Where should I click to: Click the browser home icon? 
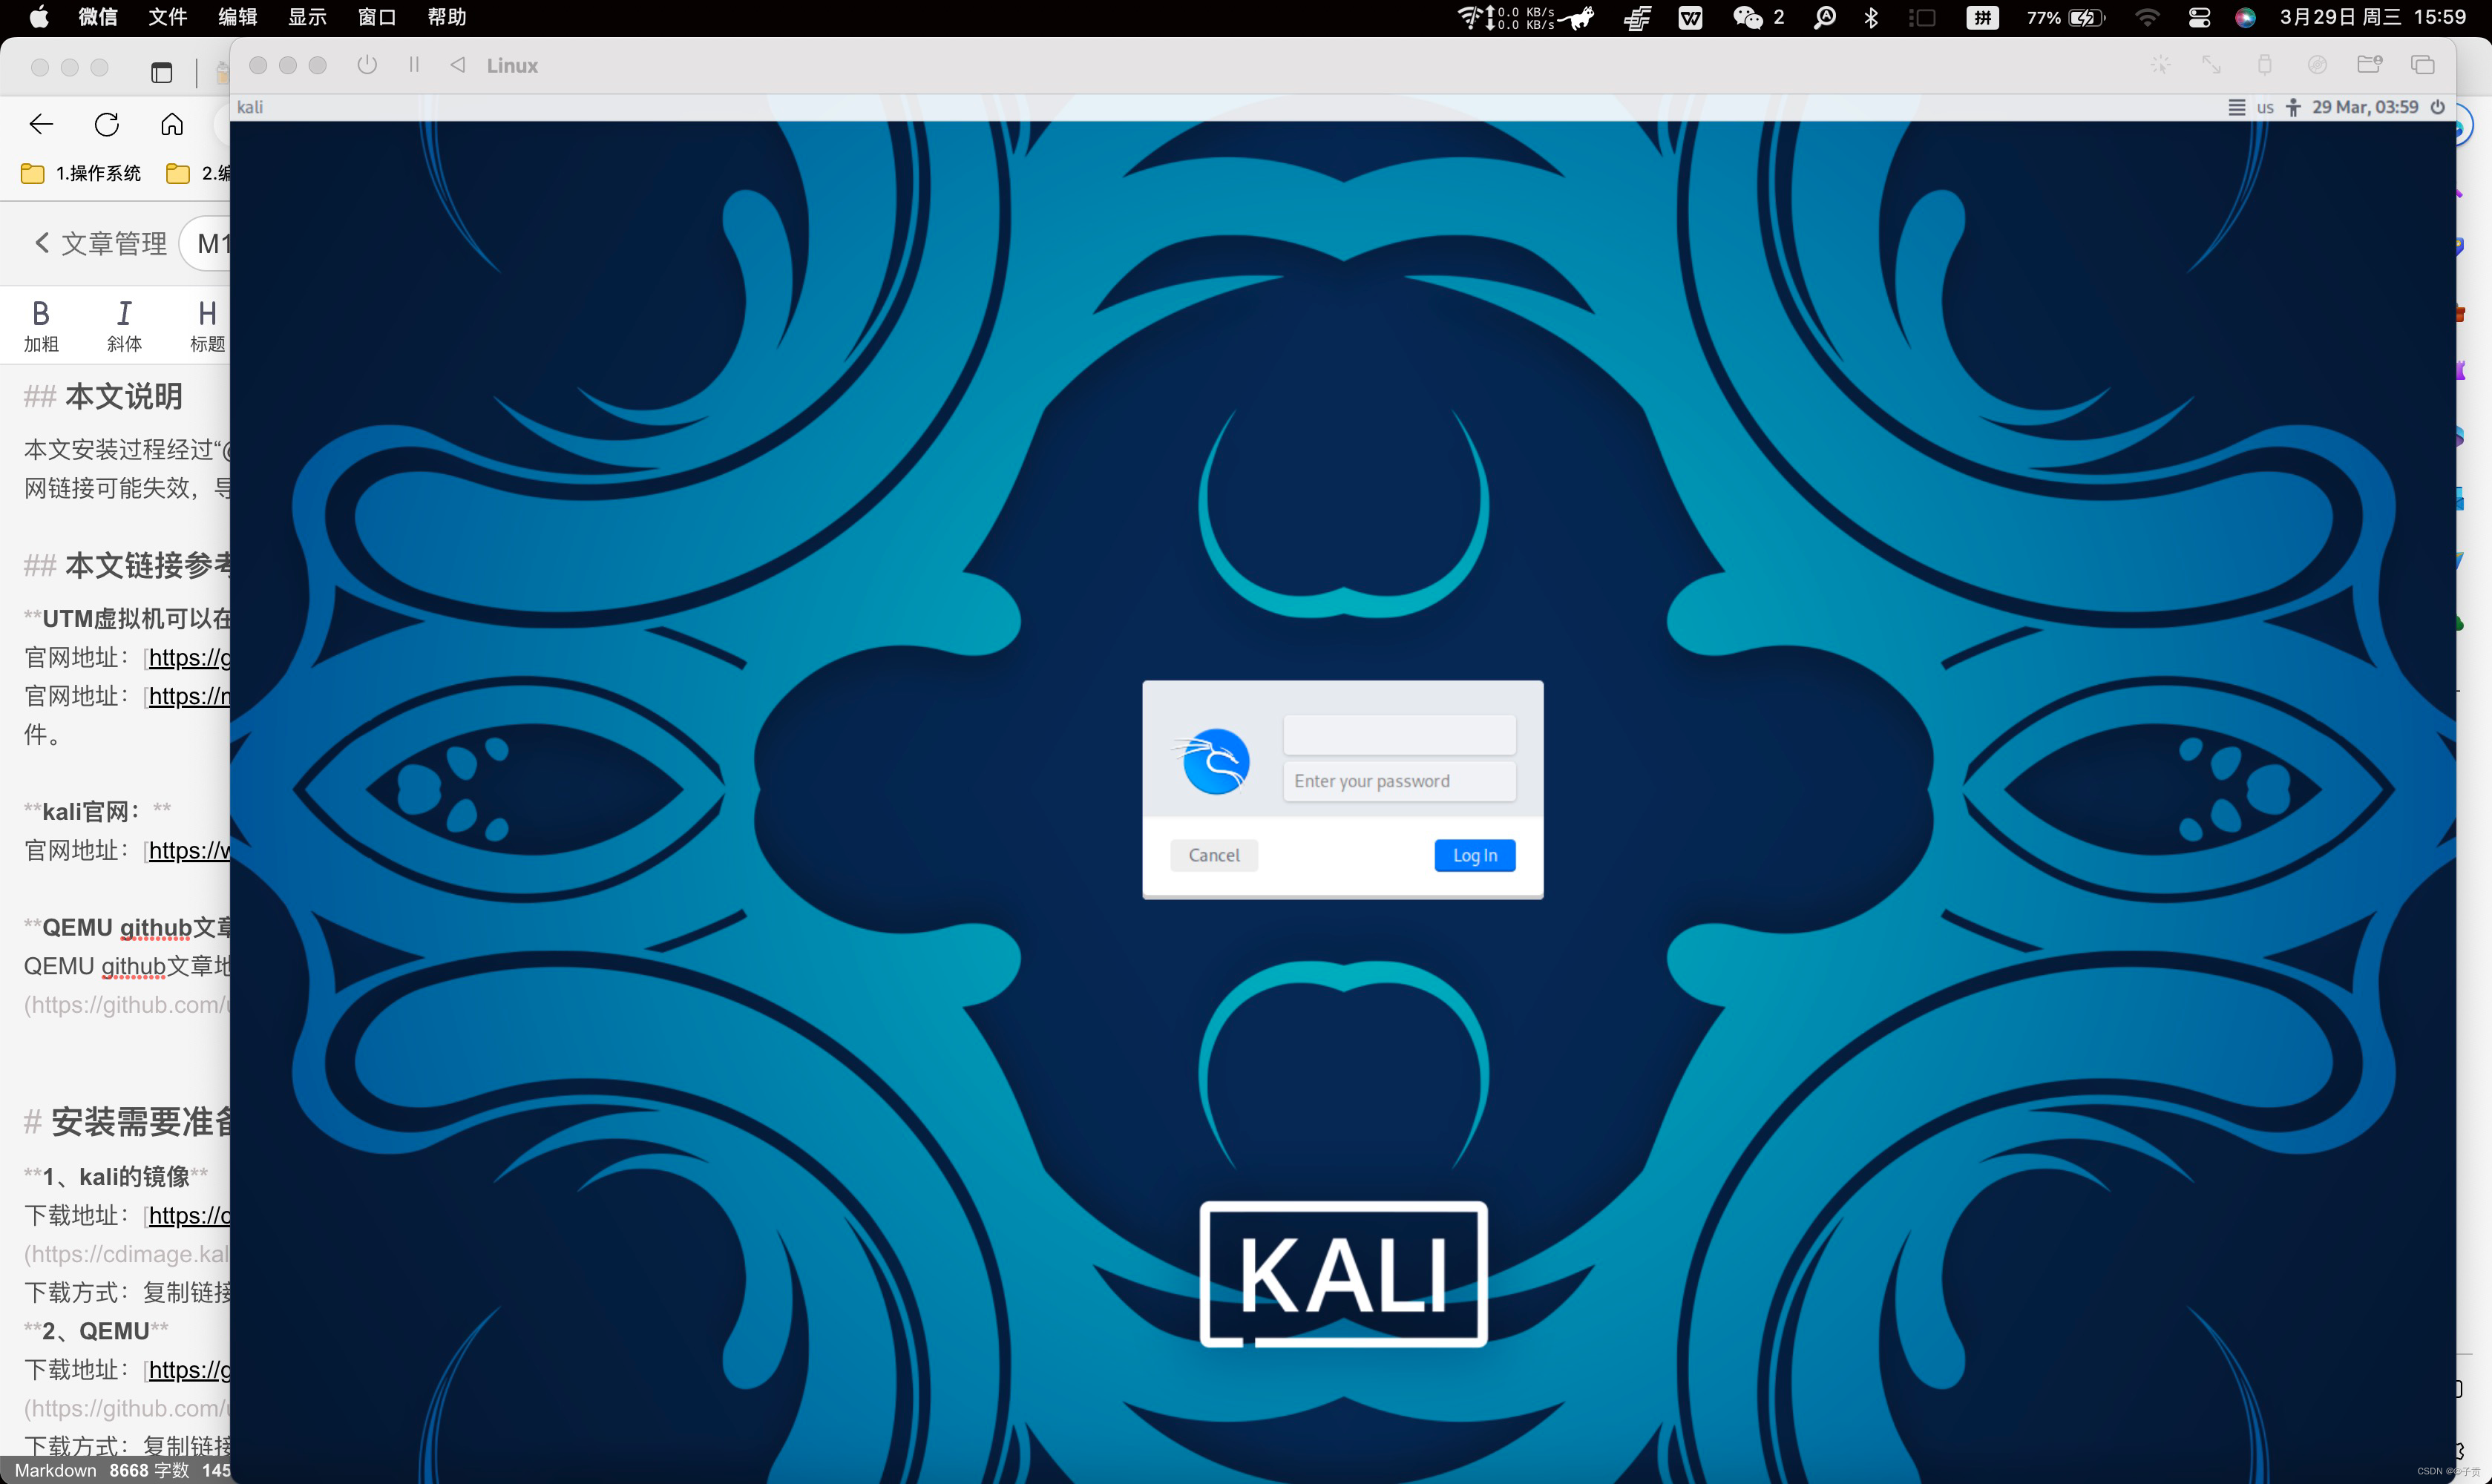(x=172, y=124)
